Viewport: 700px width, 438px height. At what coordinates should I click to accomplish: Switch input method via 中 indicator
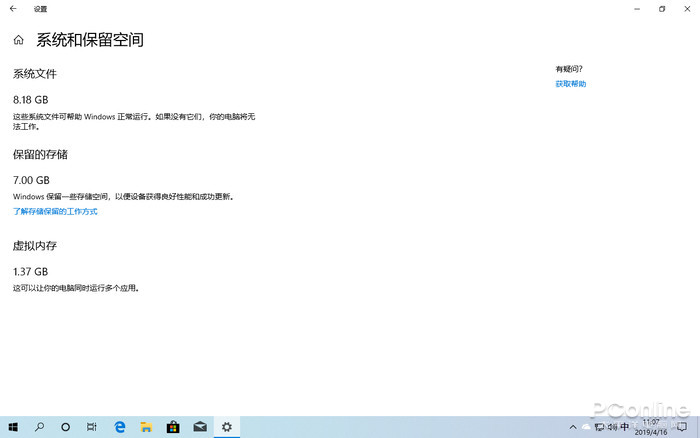pyautogui.click(x=624, y=427)
